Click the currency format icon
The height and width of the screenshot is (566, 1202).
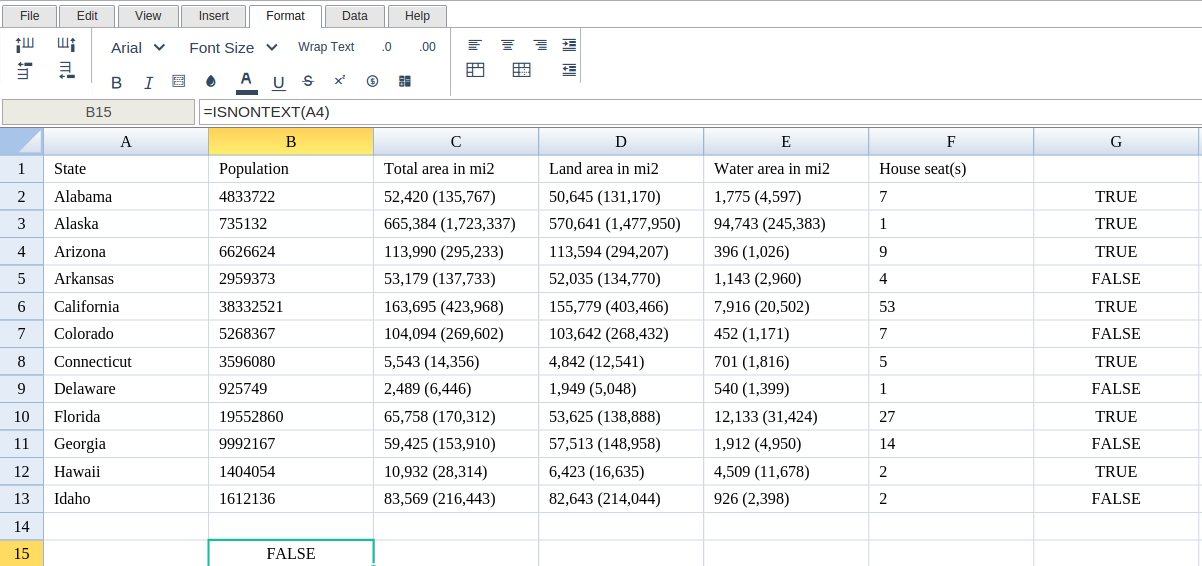pos(372,81)
